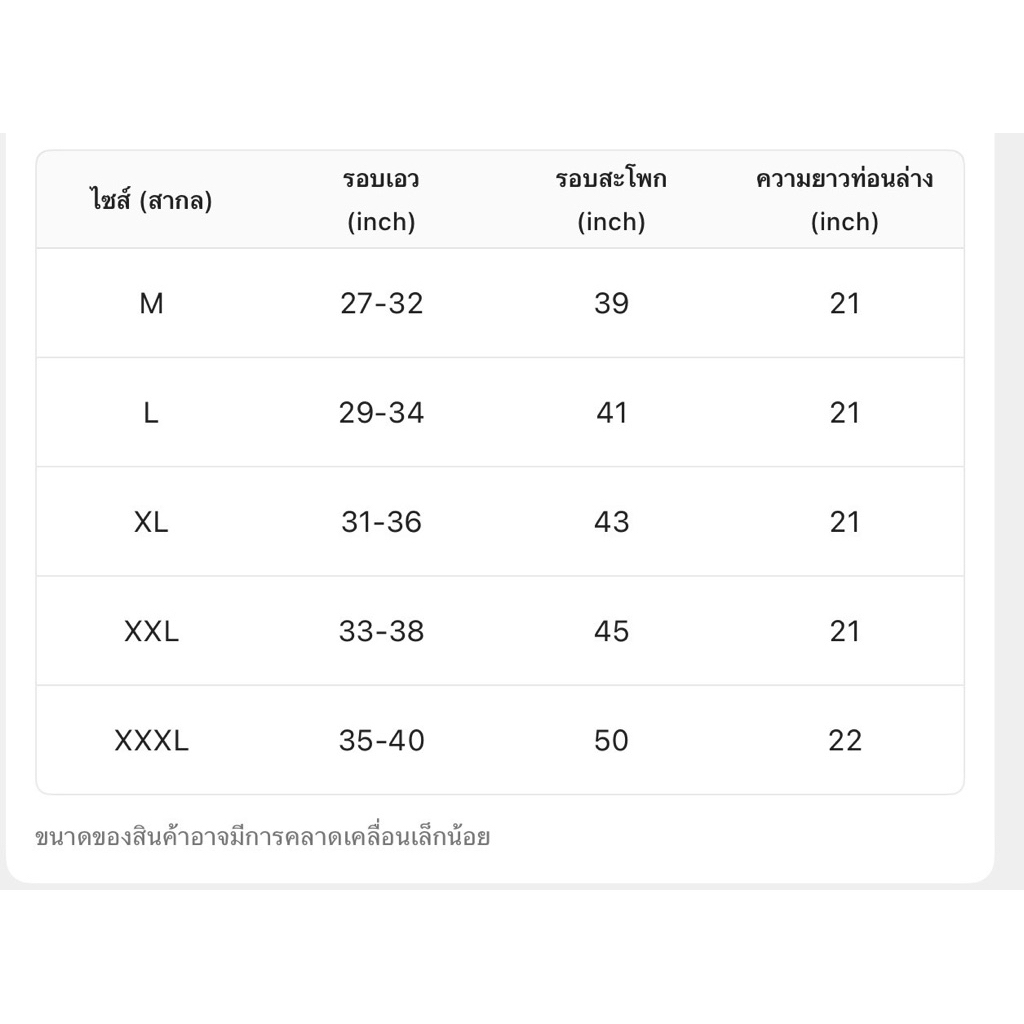Viewport: 1024px width, 1024px height.
Task: Select waist value 27-32
Action: [381, 304]
